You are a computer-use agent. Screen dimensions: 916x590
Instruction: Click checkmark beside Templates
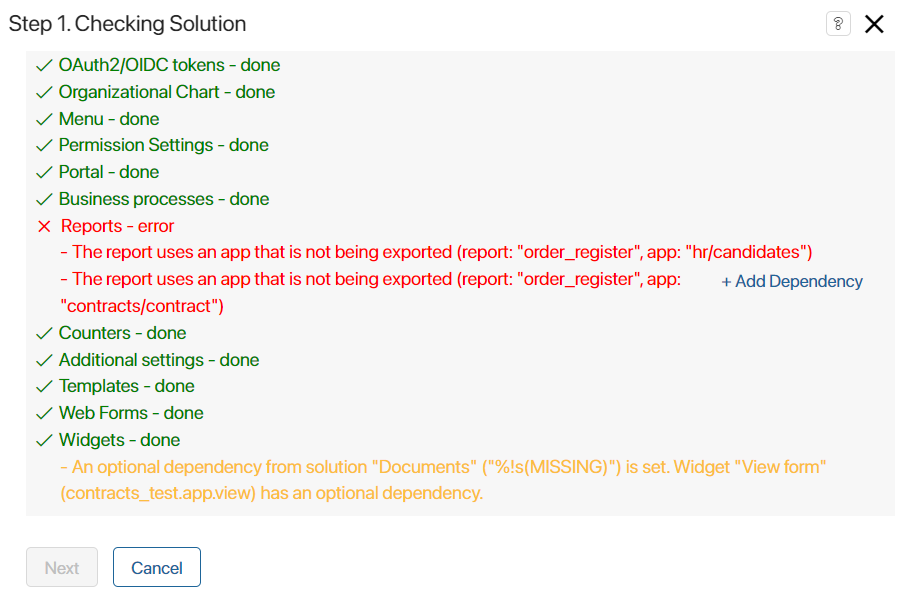point(44,387)
